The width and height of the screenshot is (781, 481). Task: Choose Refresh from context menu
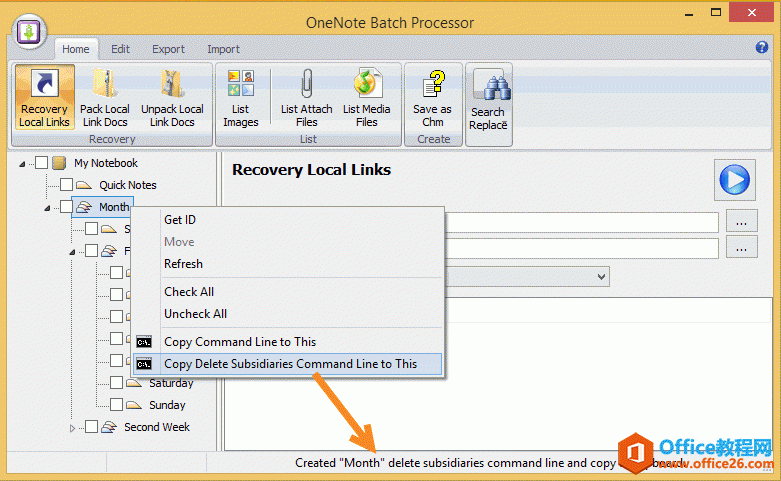point(287,263)
